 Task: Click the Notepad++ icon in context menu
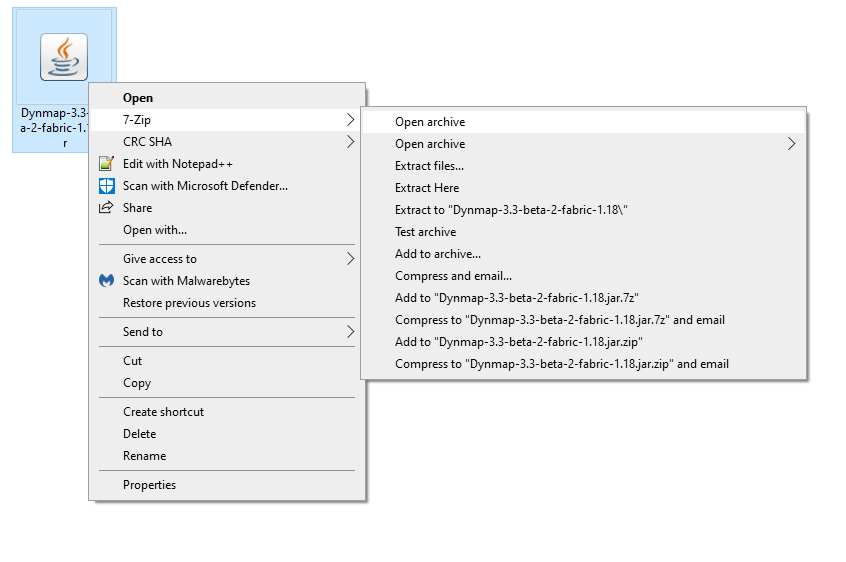(106, 163)
